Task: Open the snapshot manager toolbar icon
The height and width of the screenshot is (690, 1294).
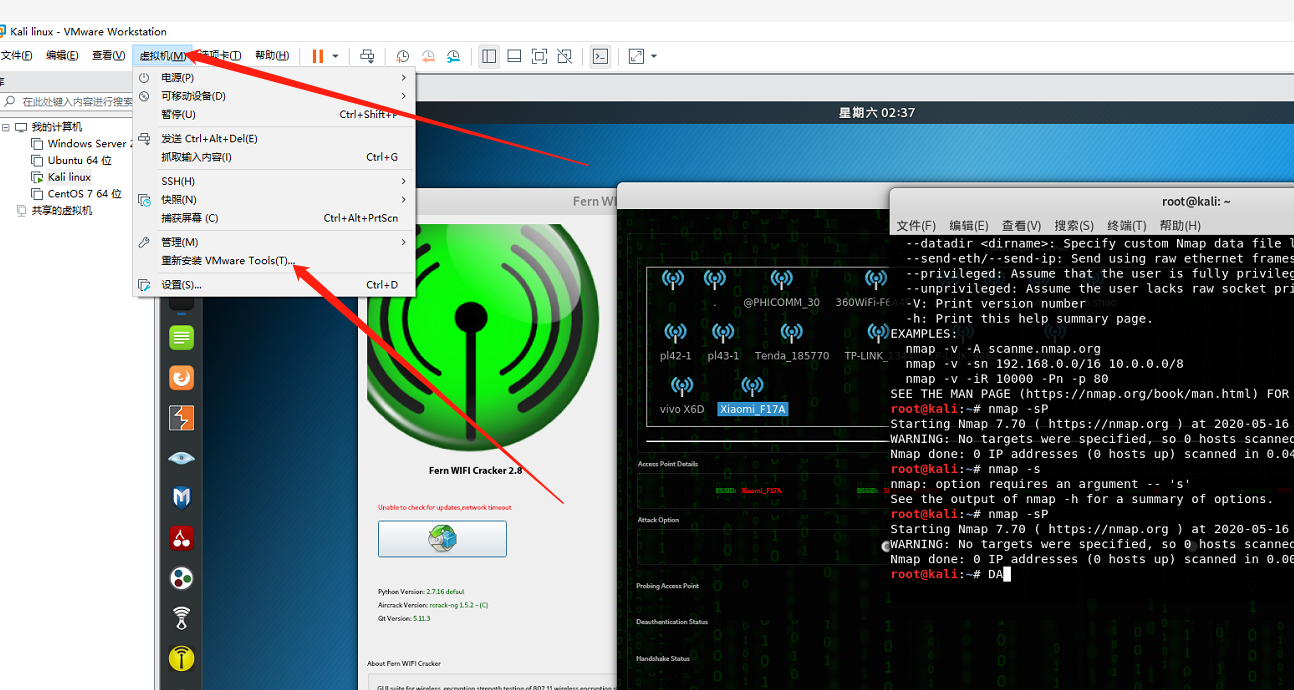Action: (454, 56)
